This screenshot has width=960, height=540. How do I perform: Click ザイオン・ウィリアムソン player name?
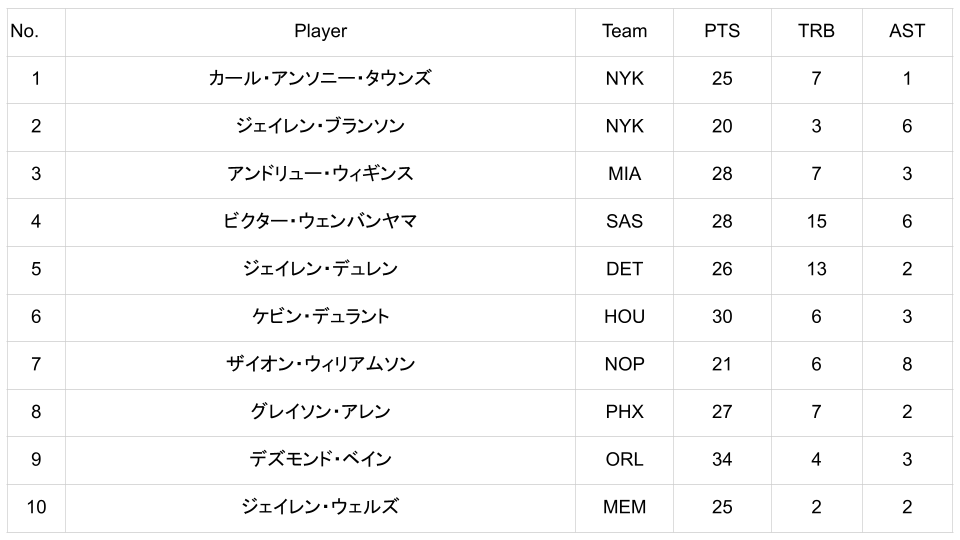(x=320, y=364)
